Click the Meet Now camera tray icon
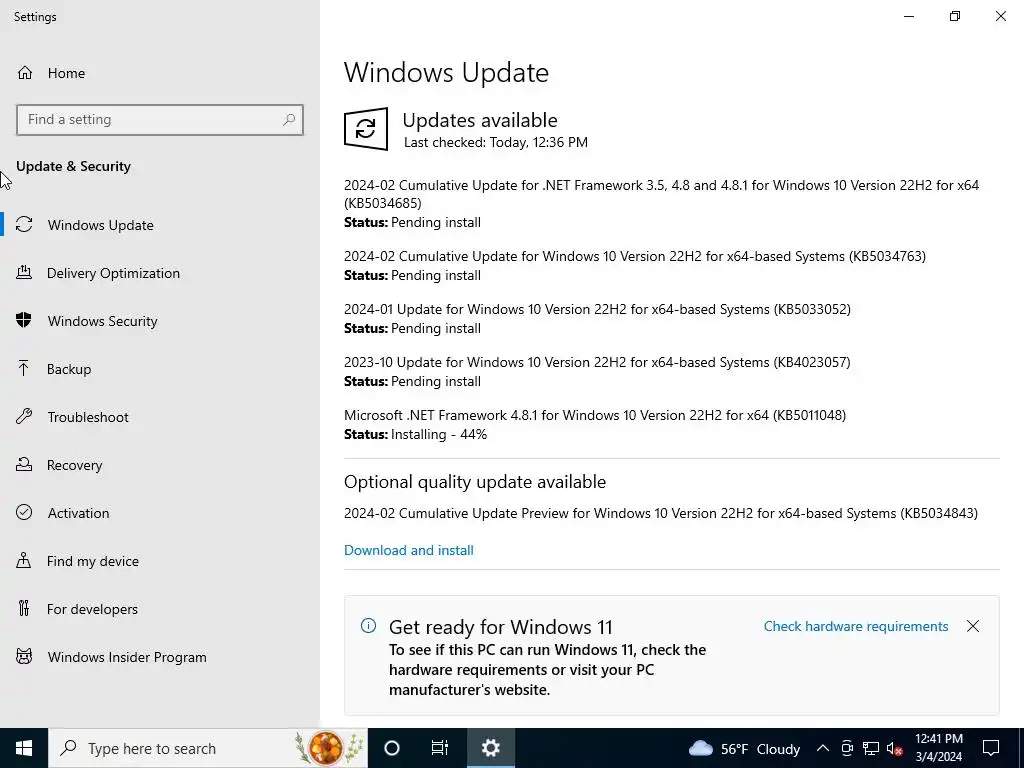Image resolution: width=1024 pixels, height=768 pixels. click(847, 748)
